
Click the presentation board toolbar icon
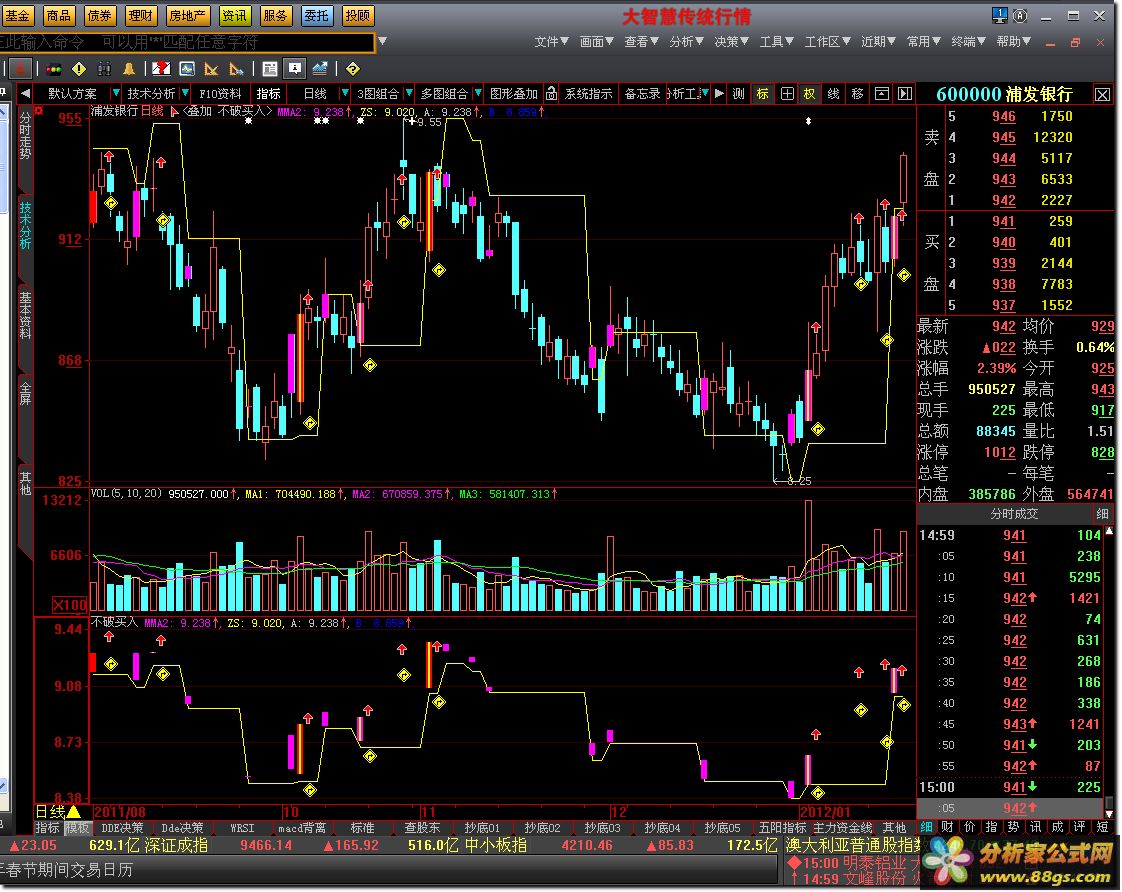coord(294,69)
